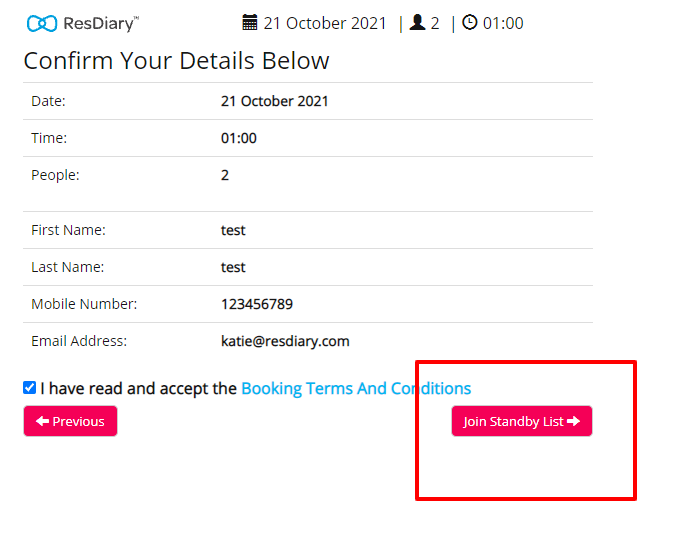Image resolution: width=679 pixels, height=541 pixels.
Task: Click the calendar icon in the header
Action: [250, 23]
